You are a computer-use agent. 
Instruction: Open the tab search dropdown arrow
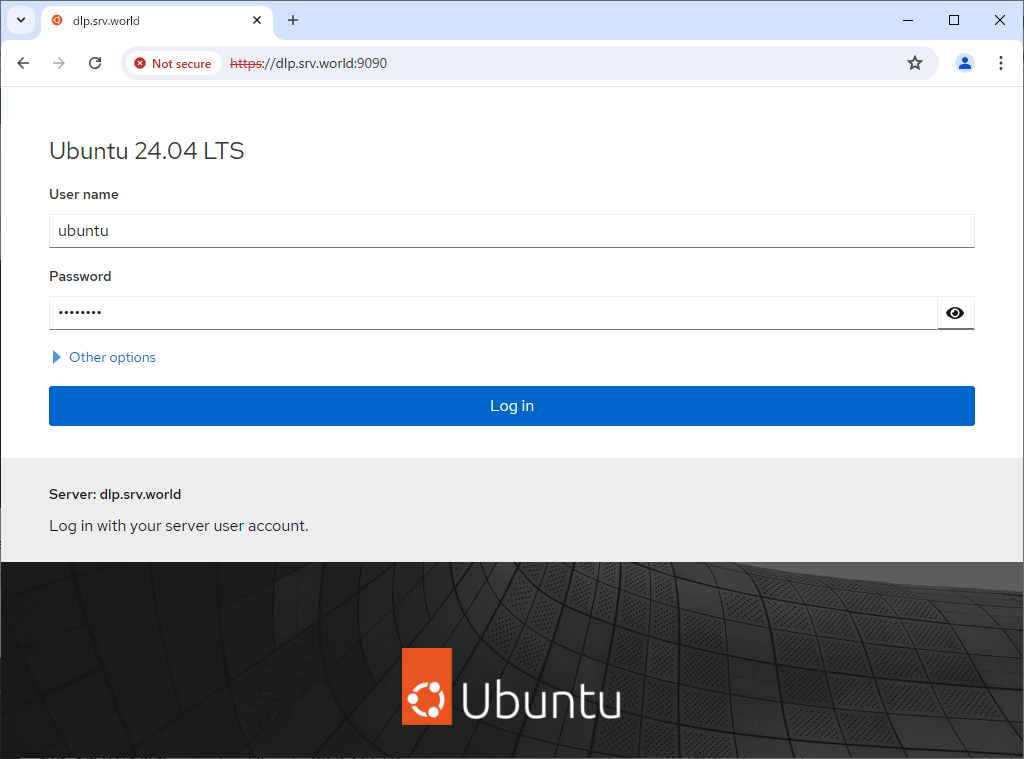point(21,20)
